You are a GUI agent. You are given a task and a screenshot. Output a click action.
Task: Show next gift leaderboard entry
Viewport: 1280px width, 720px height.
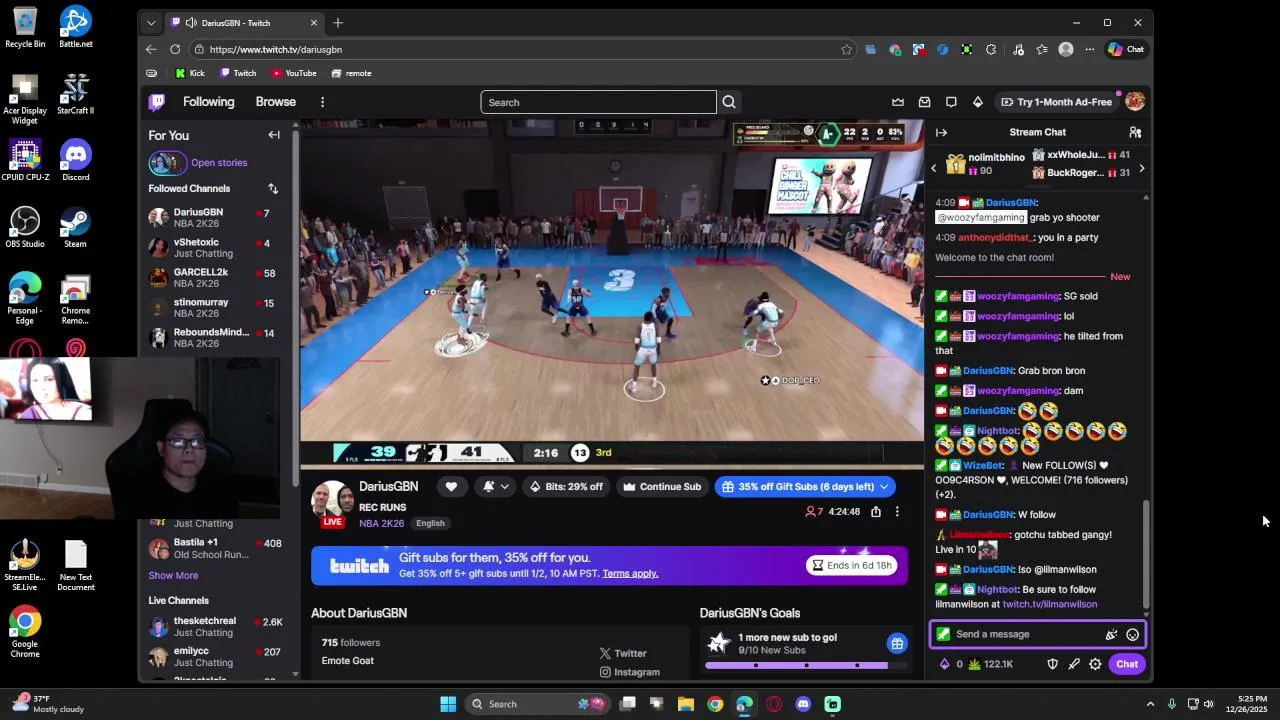tap(1141, 168)
